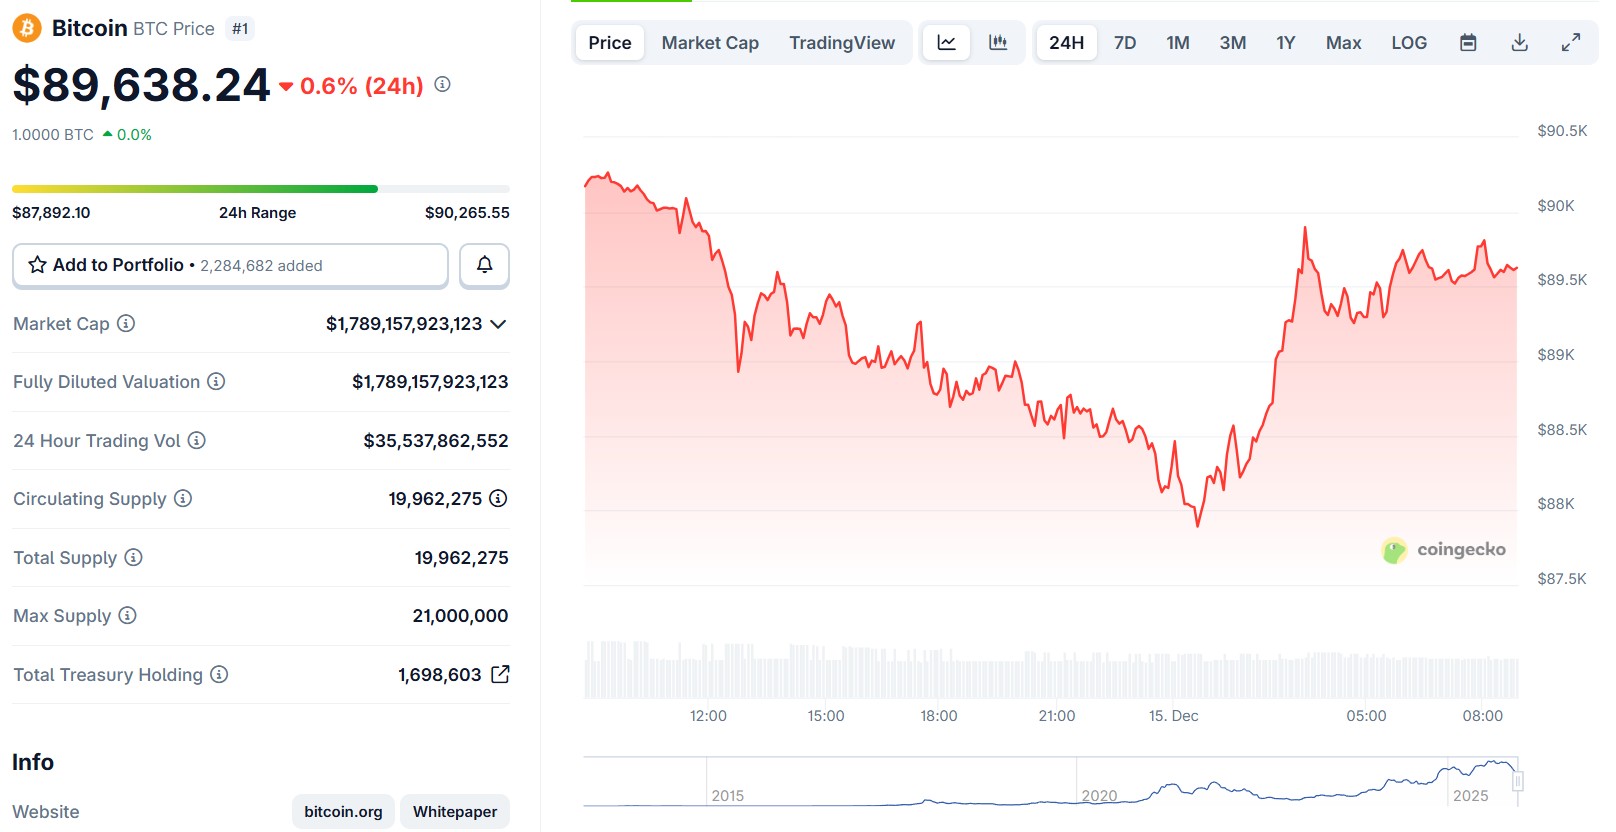Click the line chart view icon
The image size is (1616, 832).
click(946, 43)
